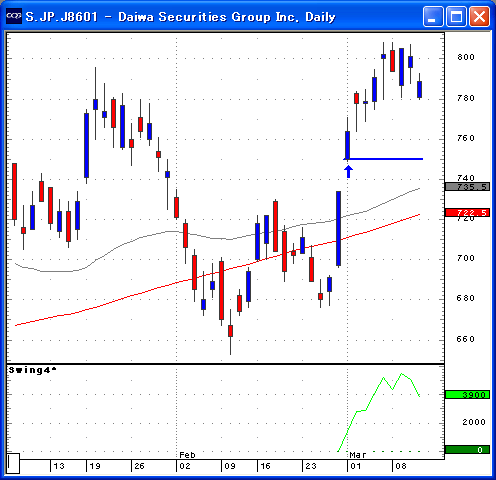Click the gray 735.5 price marker

(467, 187)
